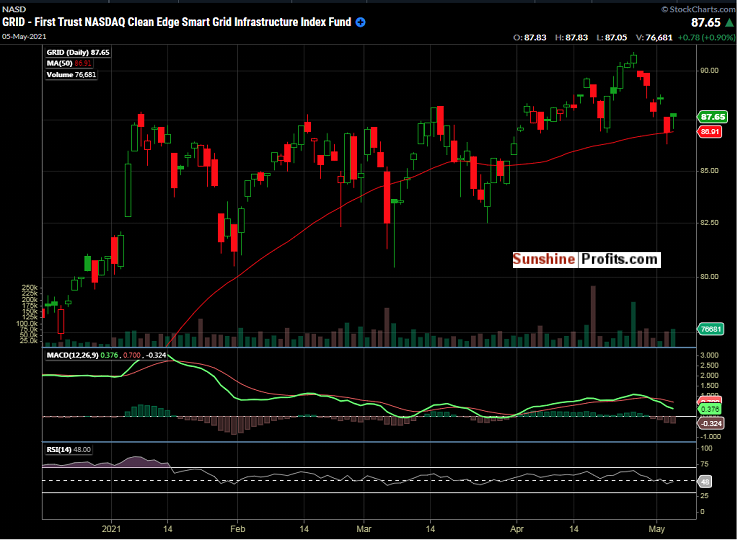Click the blue plus icon beside fund title
738x540 pixels.
[361, 22]
